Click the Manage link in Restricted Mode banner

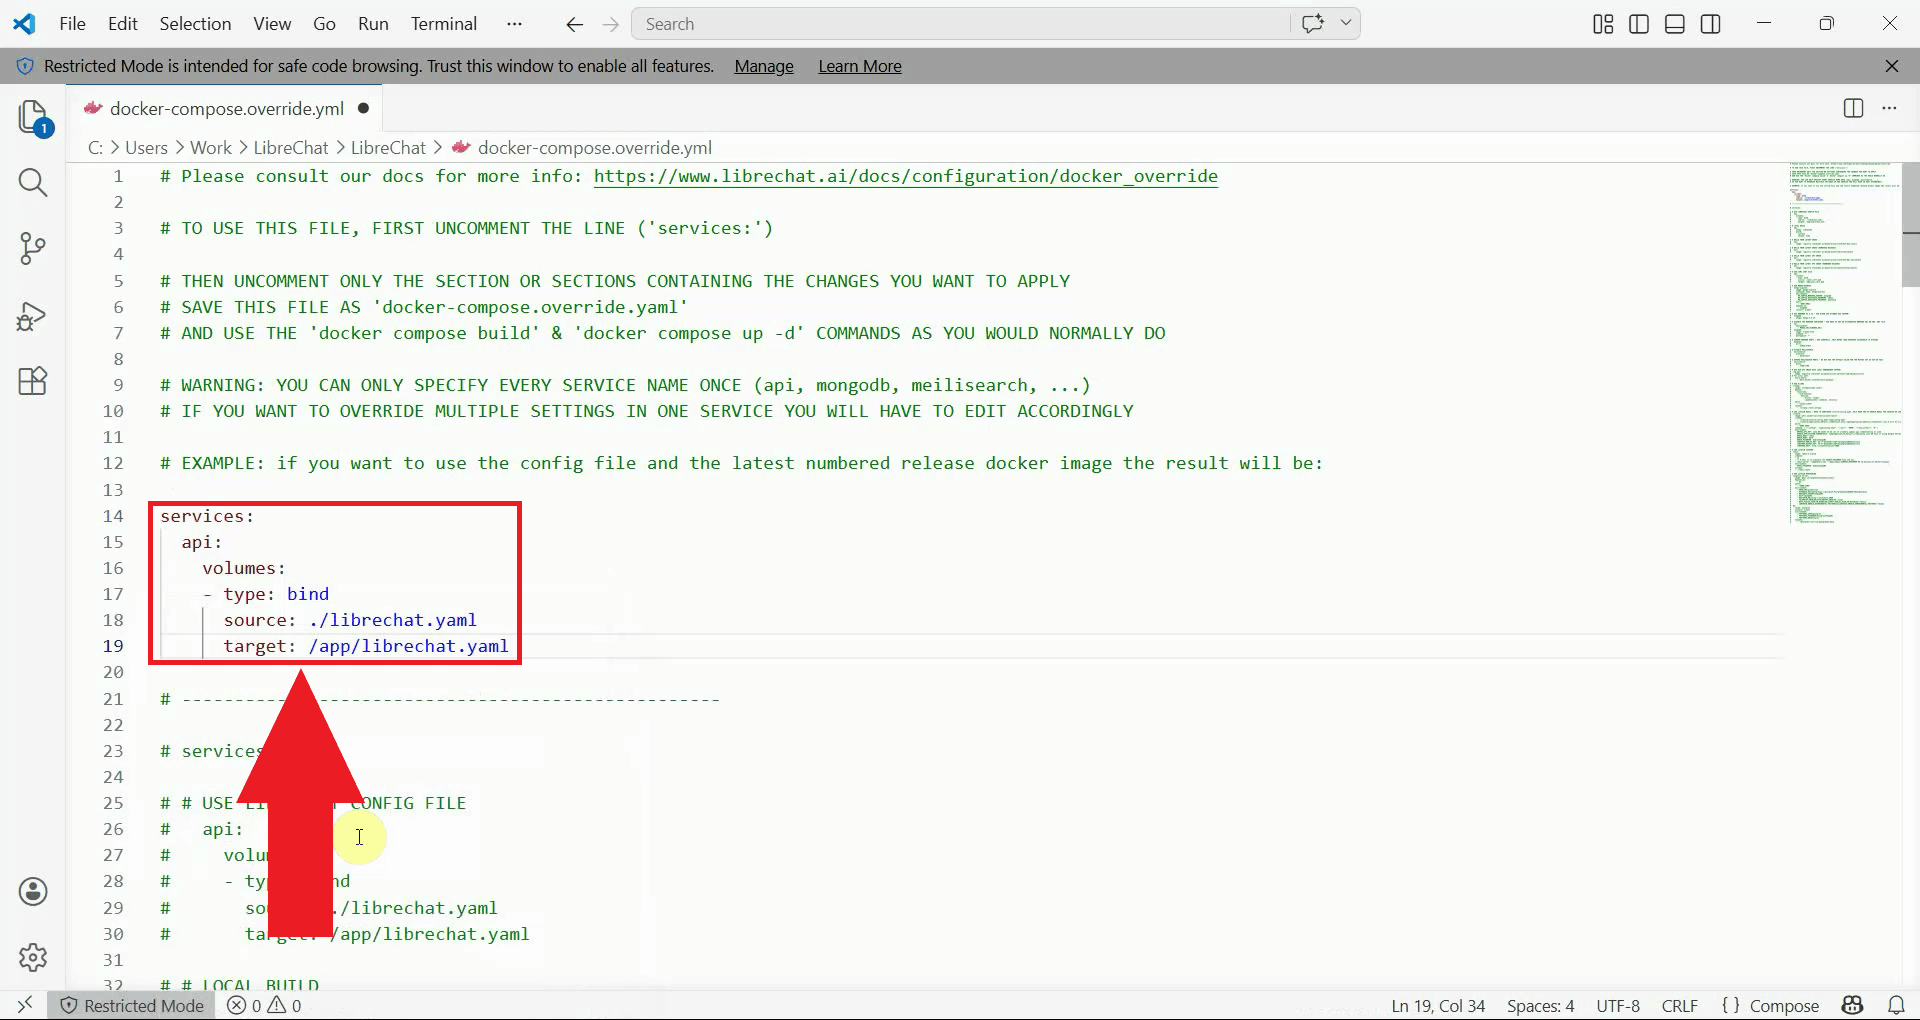point(762,66)
